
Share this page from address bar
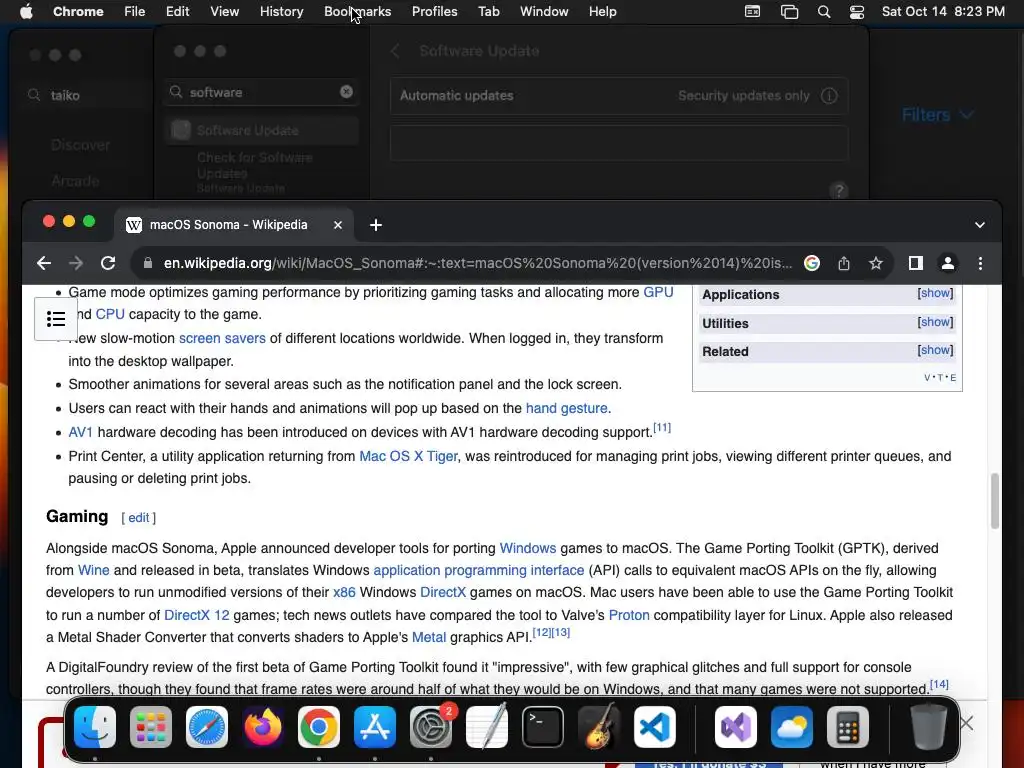[x=844, y=263]
